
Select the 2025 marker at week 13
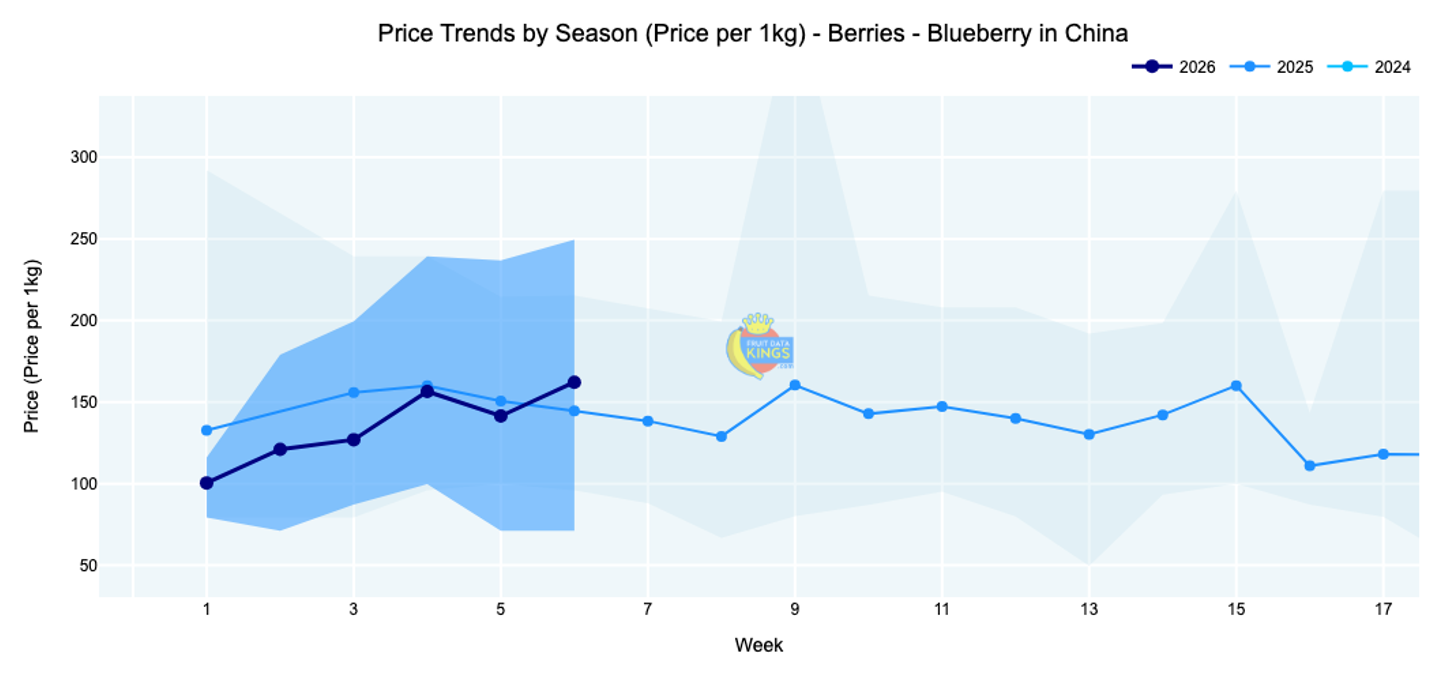click(1089, 435)
